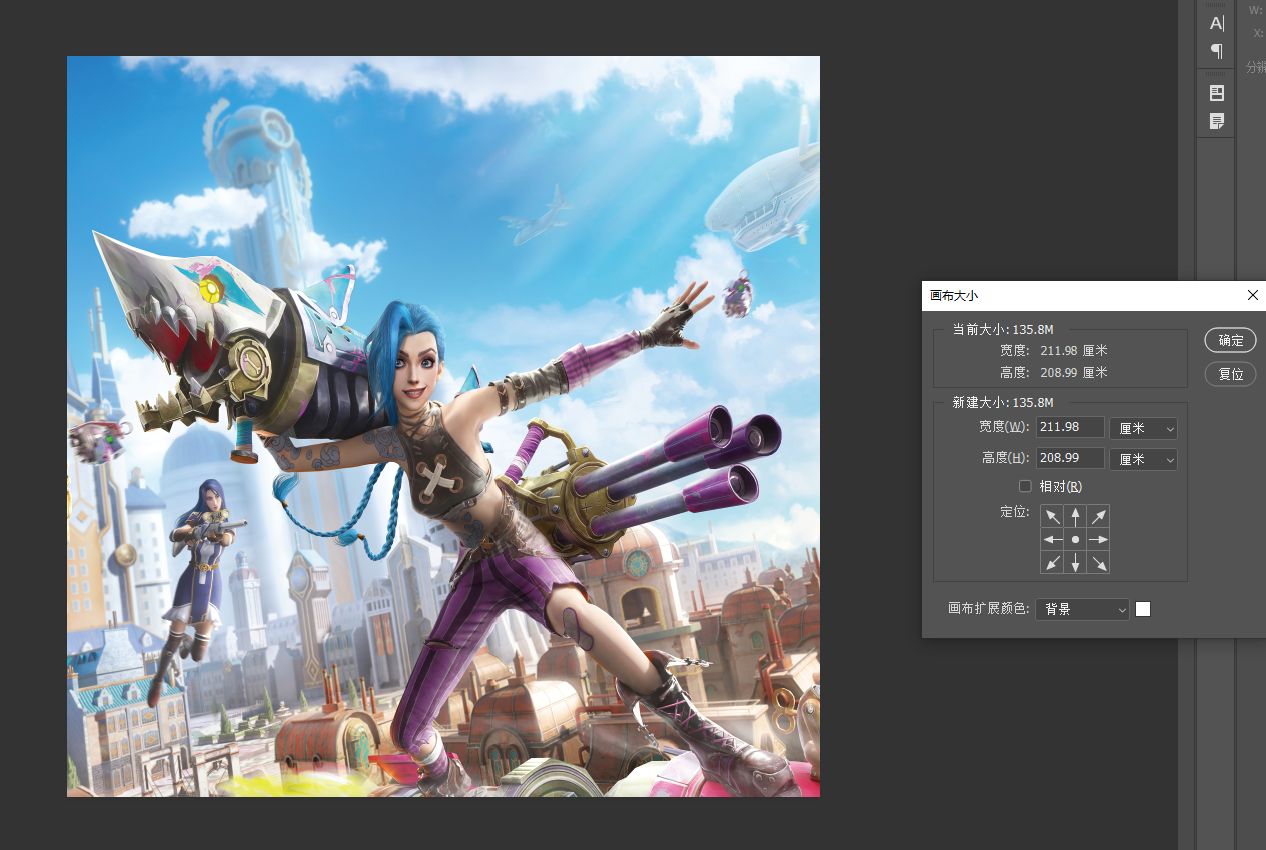Close the 画布大小 dialog
1266x850 pixels.
point(1253,295)
